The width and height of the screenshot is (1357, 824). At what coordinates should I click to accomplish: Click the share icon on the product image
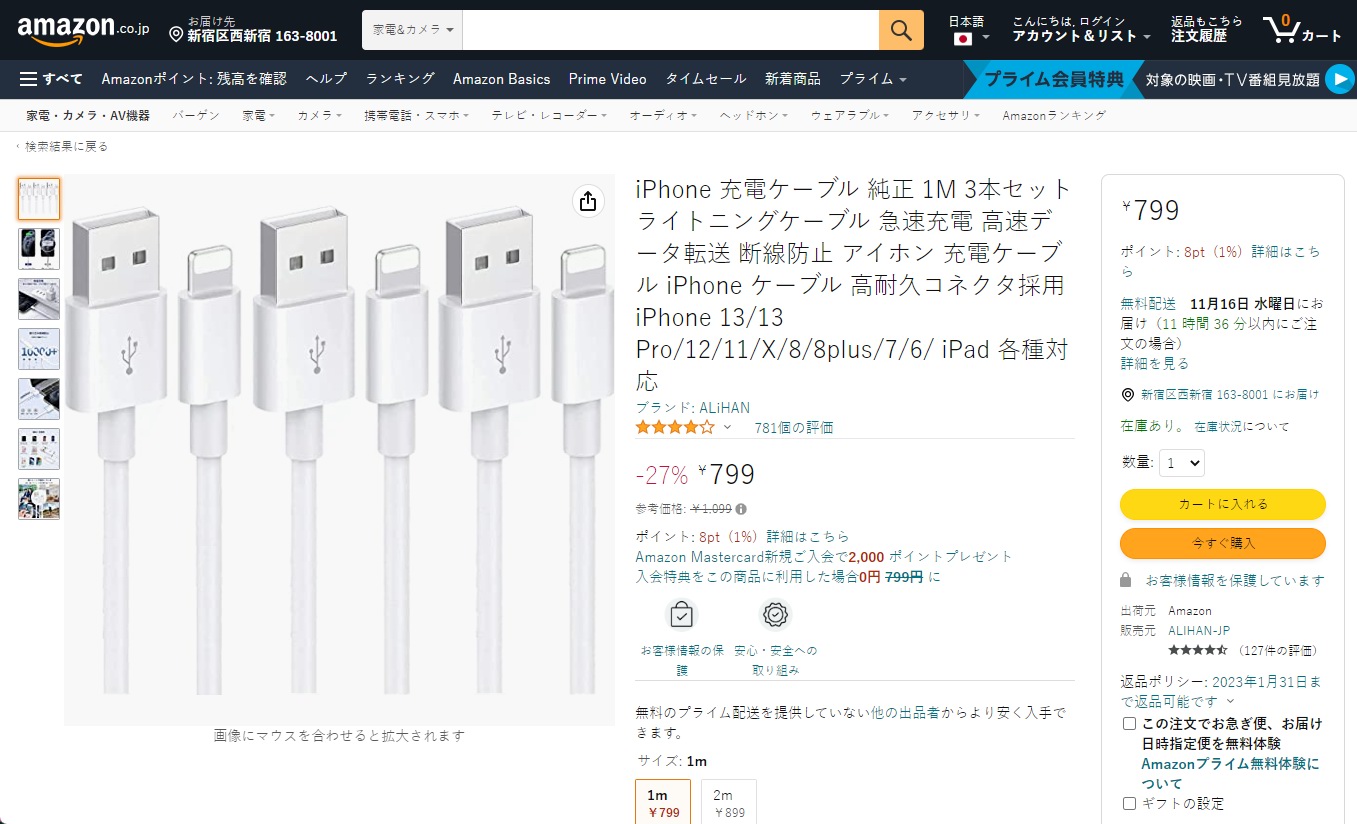coord(588,201)
